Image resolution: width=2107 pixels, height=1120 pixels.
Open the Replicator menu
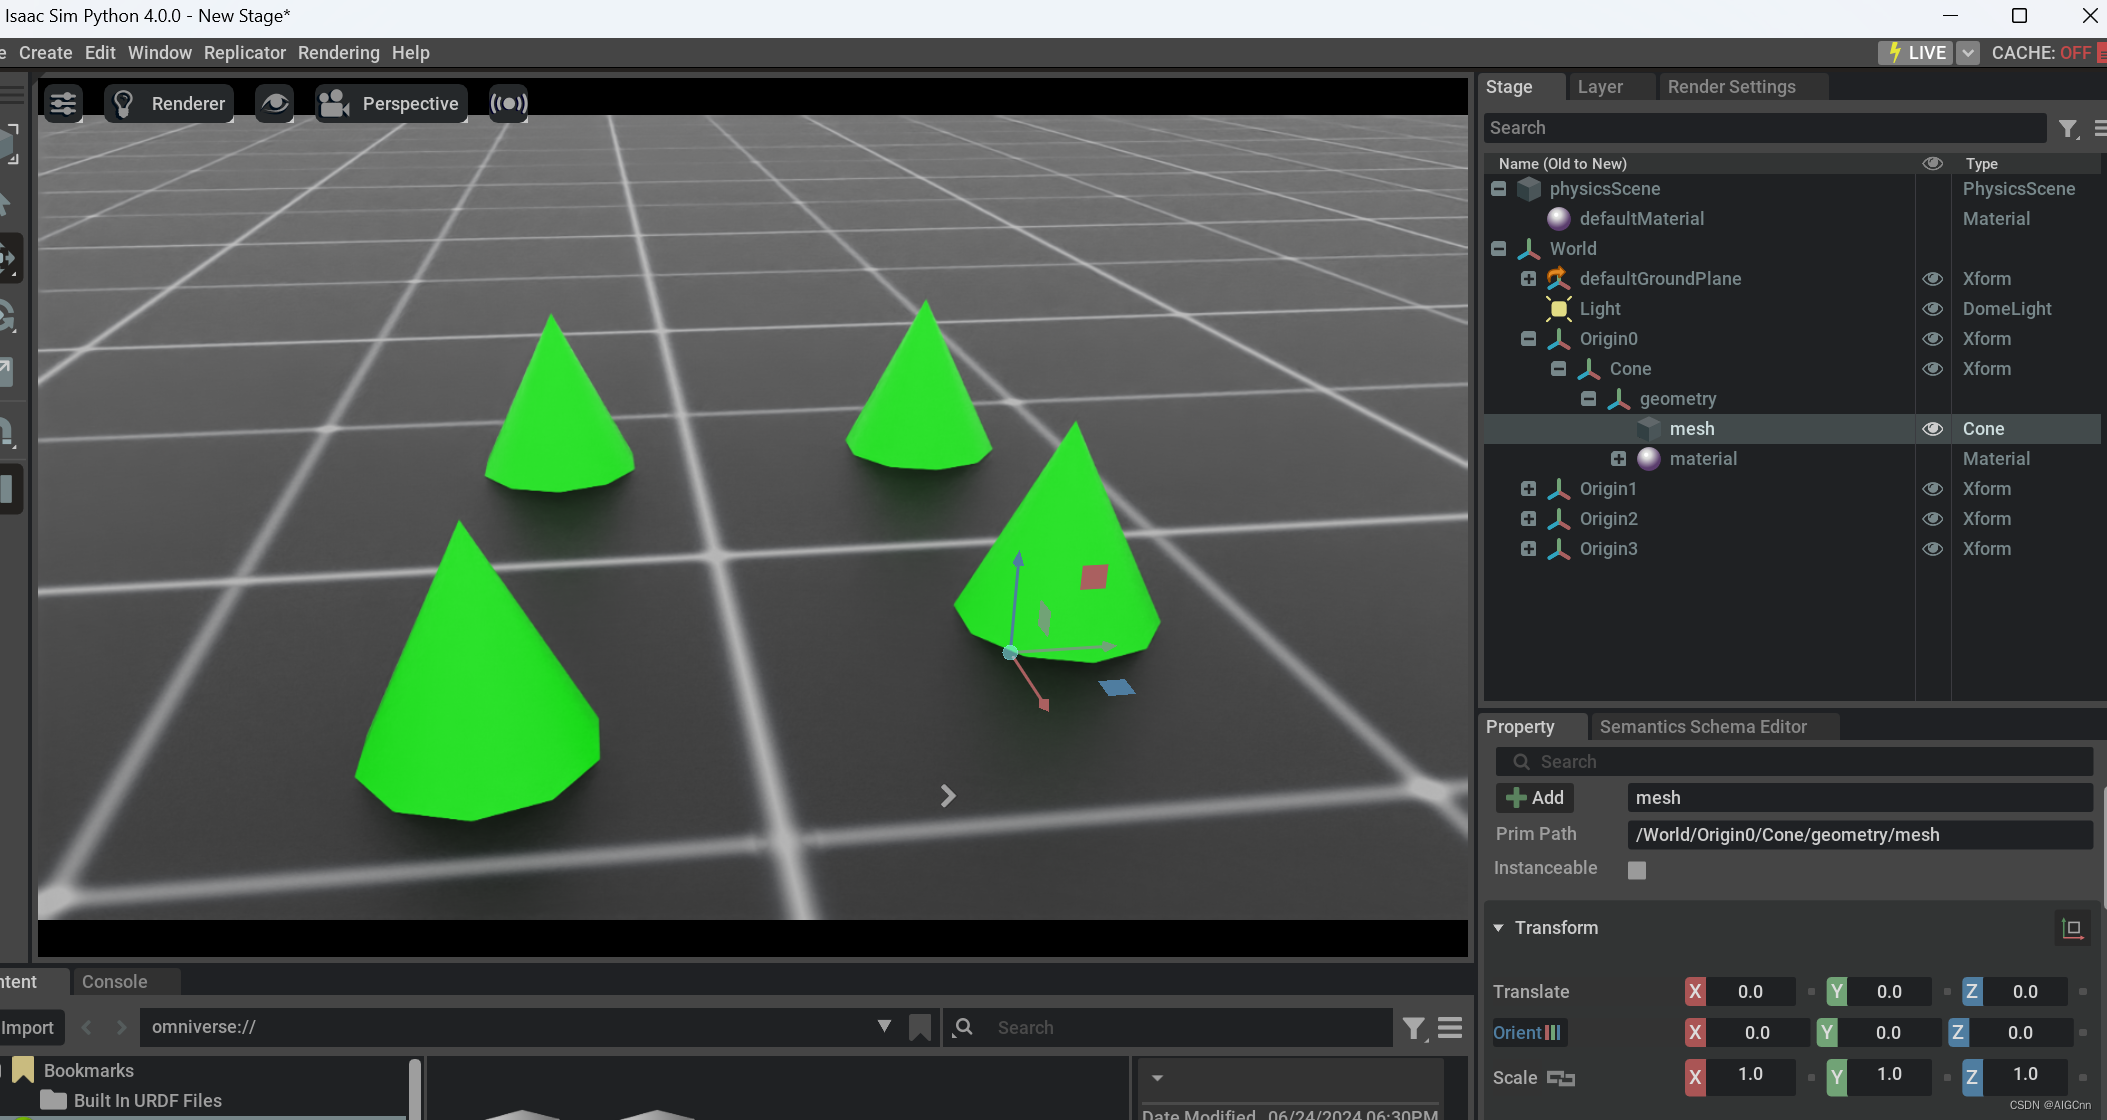244,53
